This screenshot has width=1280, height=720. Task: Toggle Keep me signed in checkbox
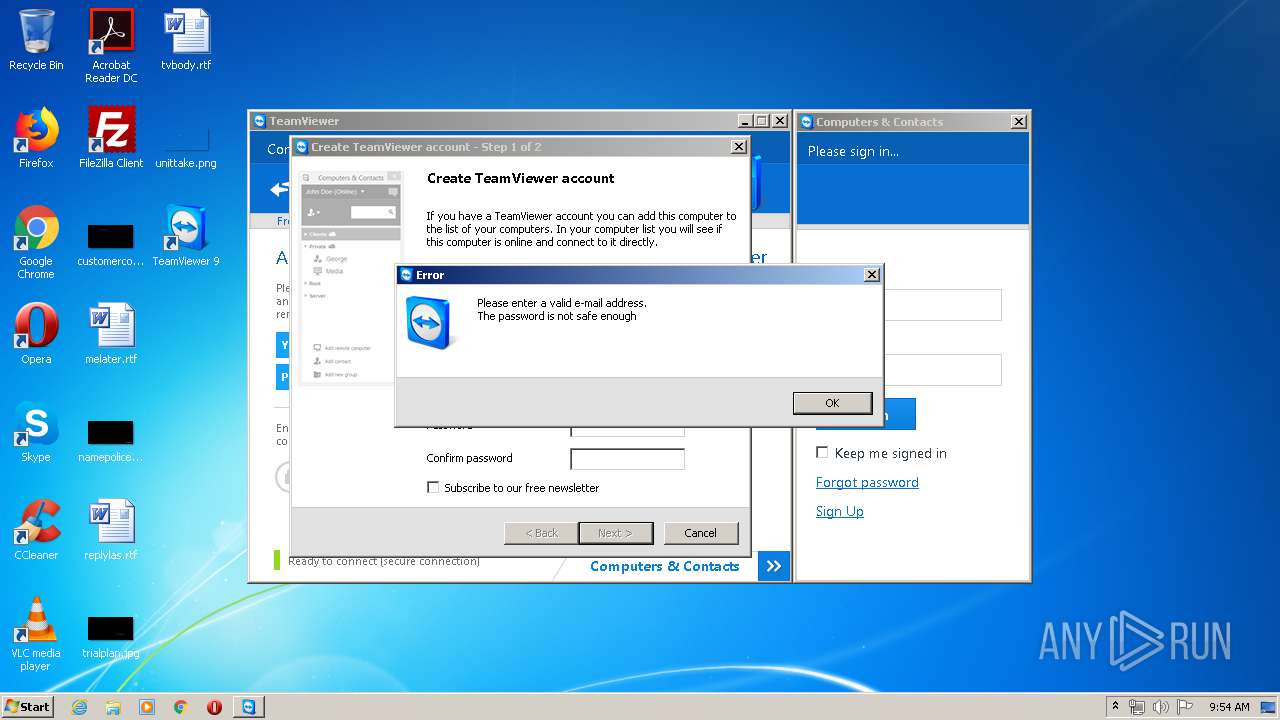pyautogui.click(x=822, y=453)
